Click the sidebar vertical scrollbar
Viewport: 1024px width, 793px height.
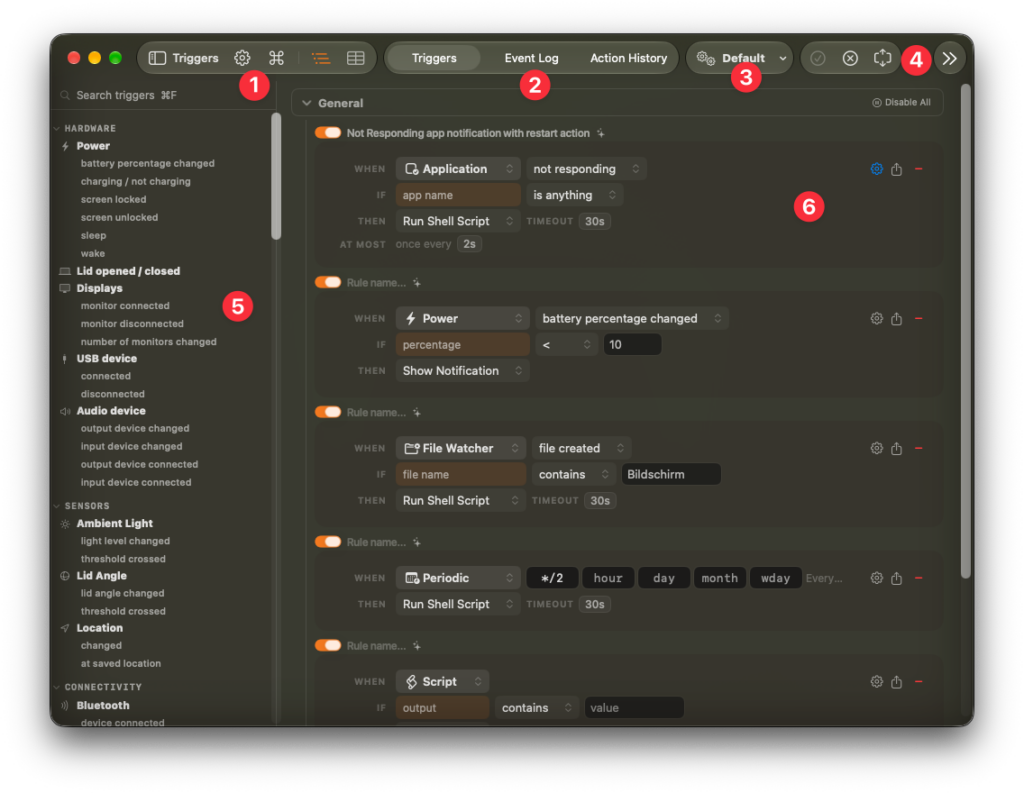coord(276,176)
